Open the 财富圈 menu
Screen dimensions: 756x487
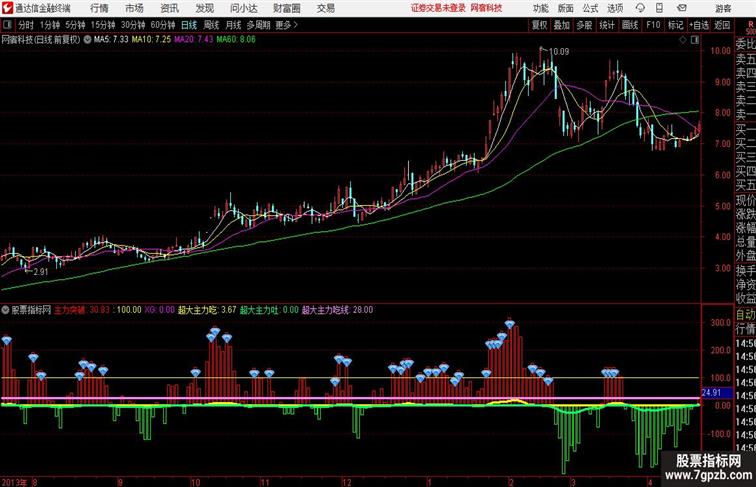[286, 8]
